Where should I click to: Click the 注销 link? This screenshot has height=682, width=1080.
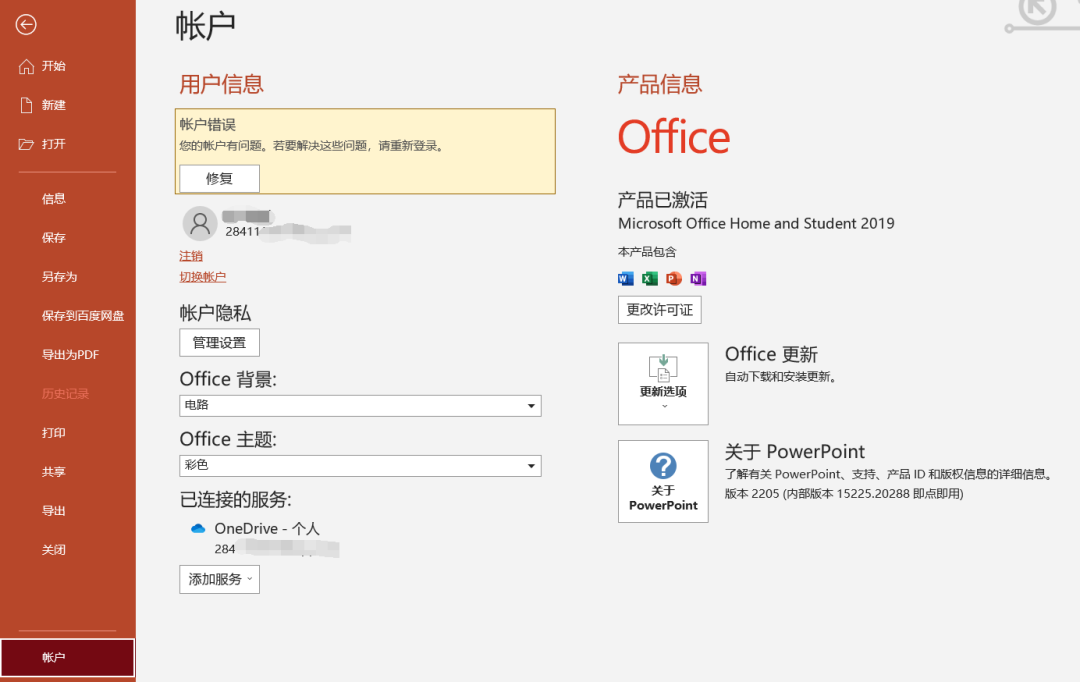click(191, 256)
